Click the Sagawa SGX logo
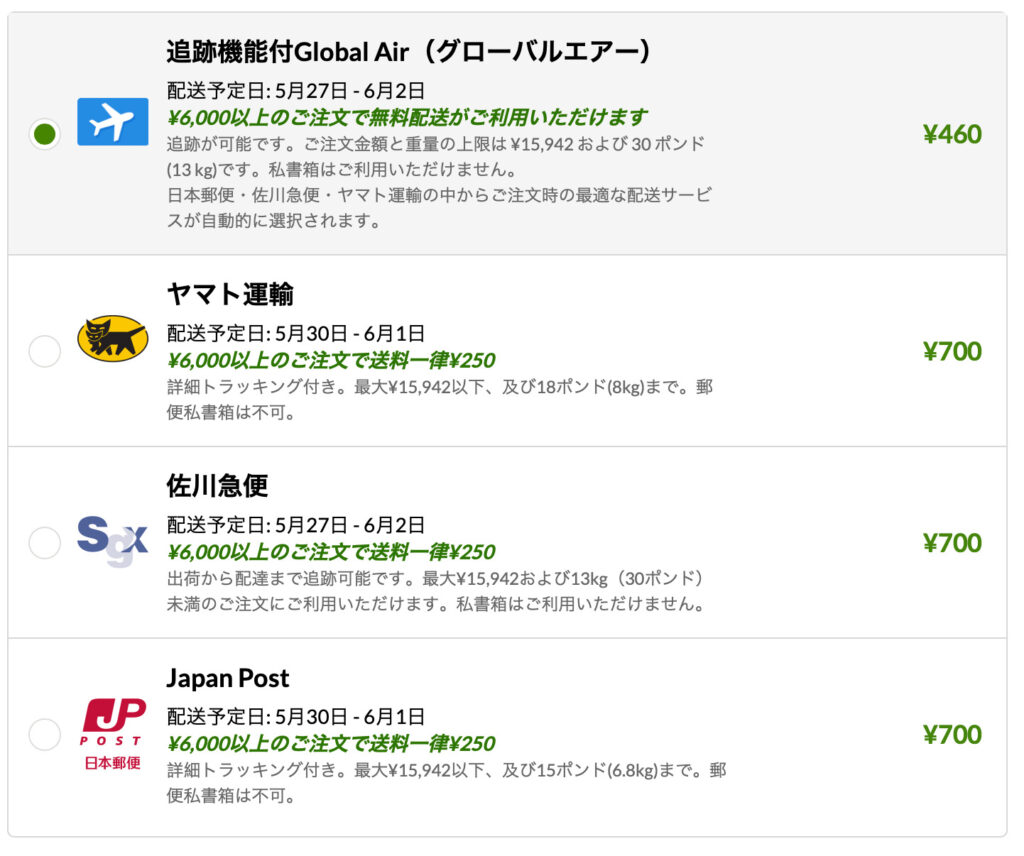 point(112,541)
